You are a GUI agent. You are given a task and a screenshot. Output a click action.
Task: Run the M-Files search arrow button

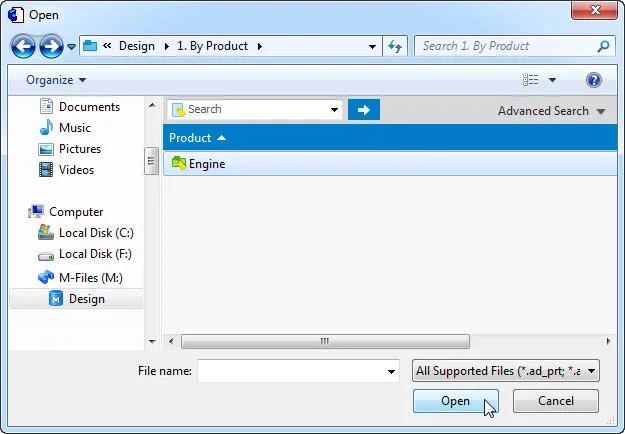(x=364, y=110)
